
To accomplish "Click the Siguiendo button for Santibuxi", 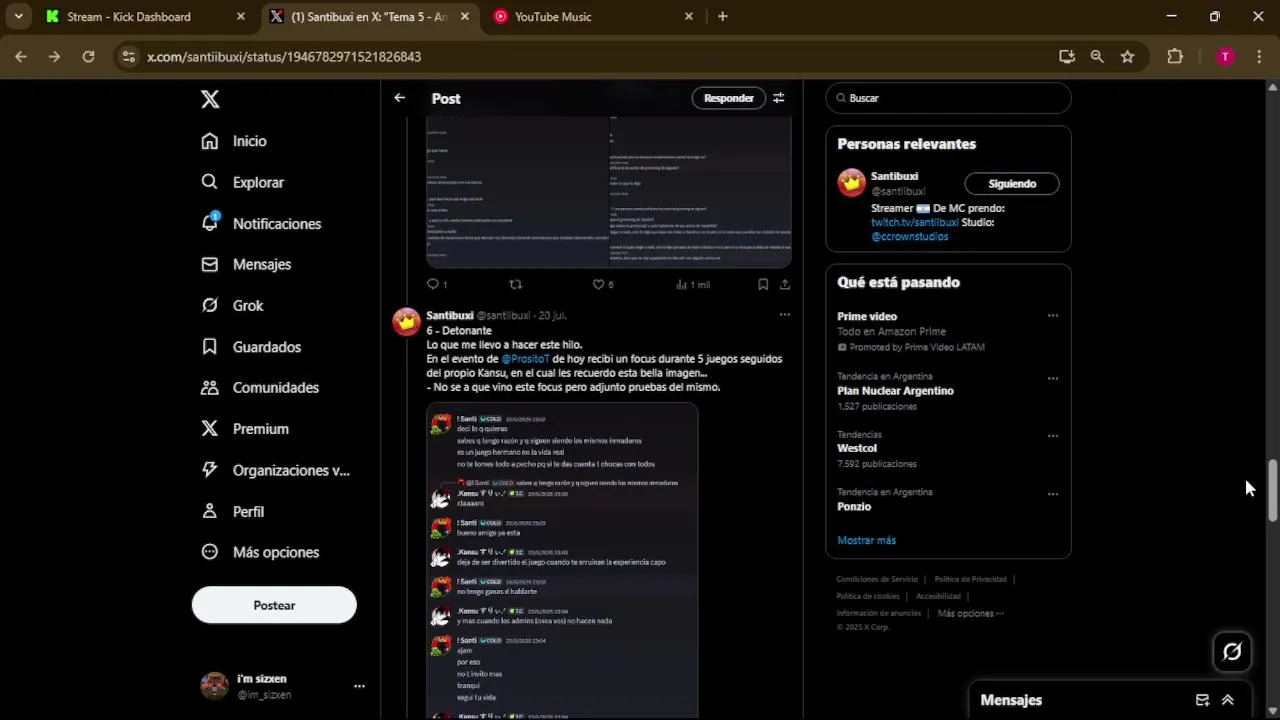I will 1012,184.
